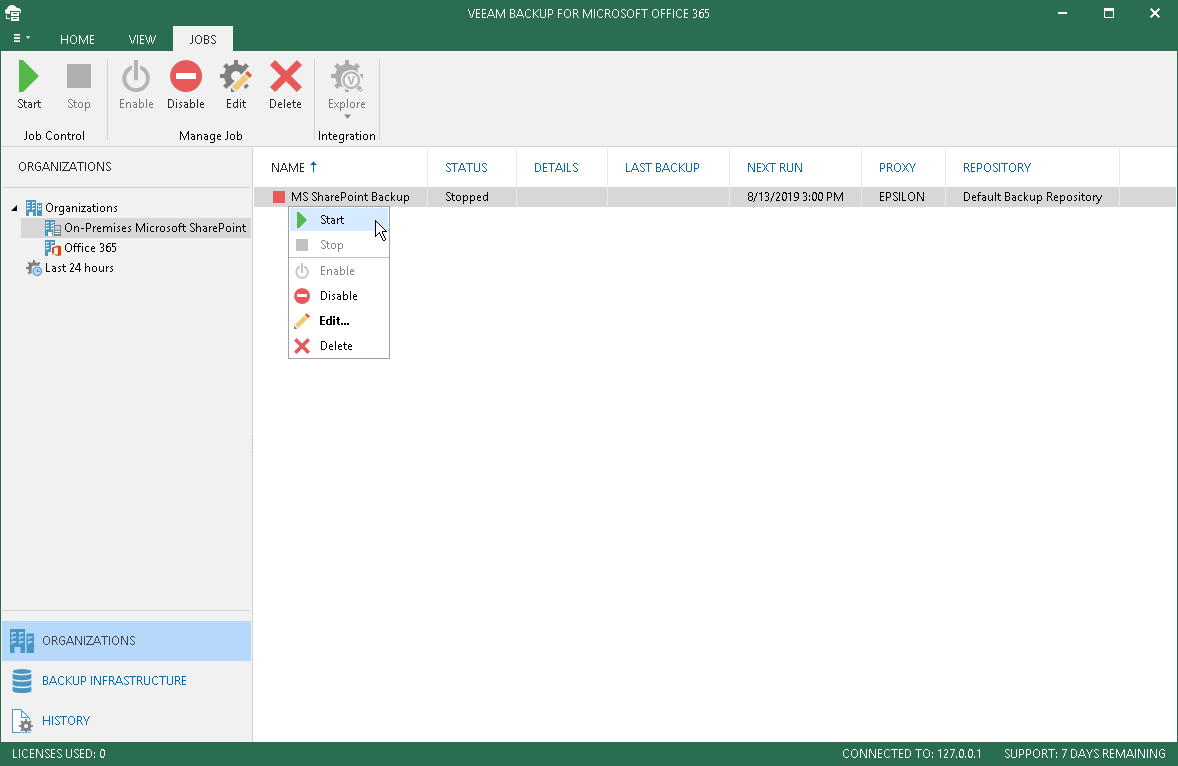Sort jobs by the STATUS column
The image size is (1178, 766).
(466, 167)
